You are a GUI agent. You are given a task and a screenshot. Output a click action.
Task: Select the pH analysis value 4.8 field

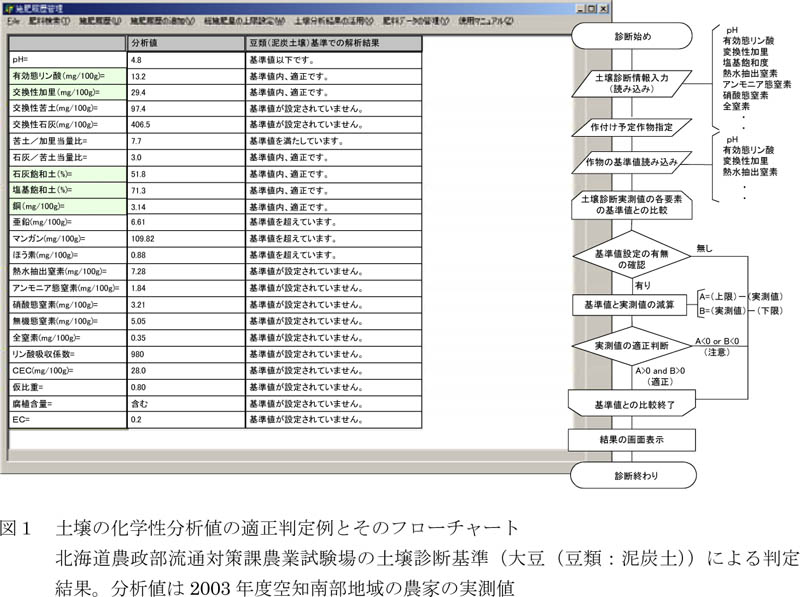click(x=184, y=61)
